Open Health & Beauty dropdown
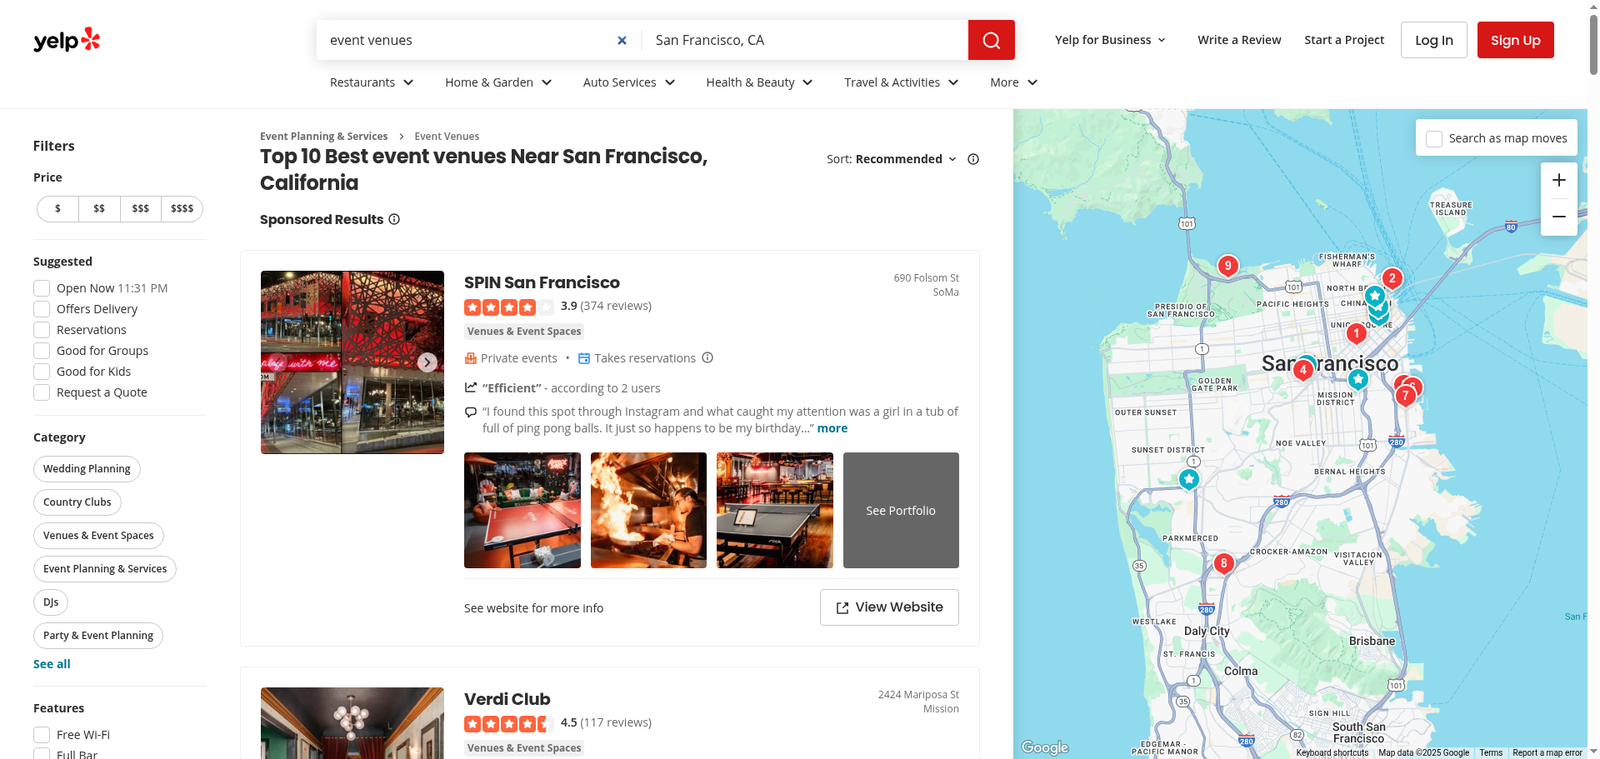The width and height of the screenshot is (1600, 759). [x=760, y=82]
